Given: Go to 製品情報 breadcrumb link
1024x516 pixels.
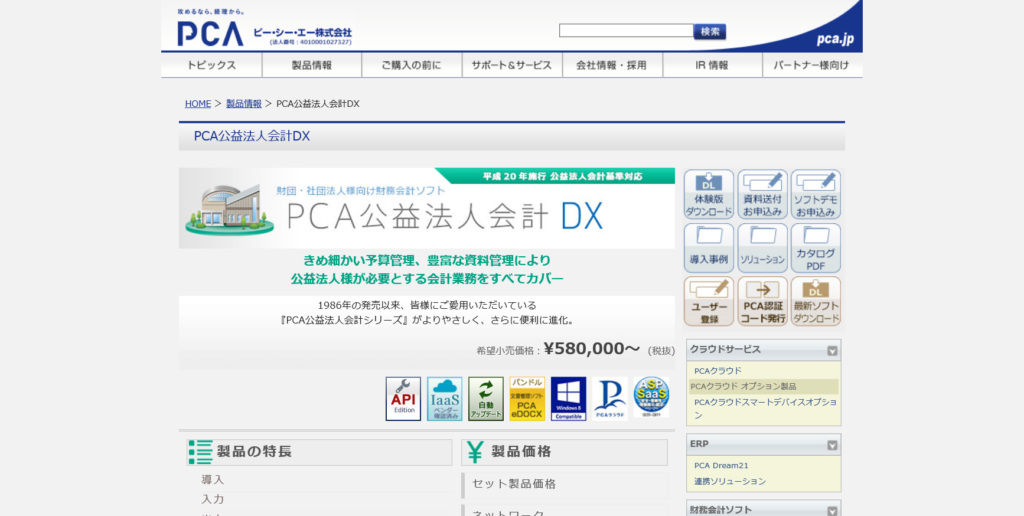Looking at the screenshot, I should point(244,104).
